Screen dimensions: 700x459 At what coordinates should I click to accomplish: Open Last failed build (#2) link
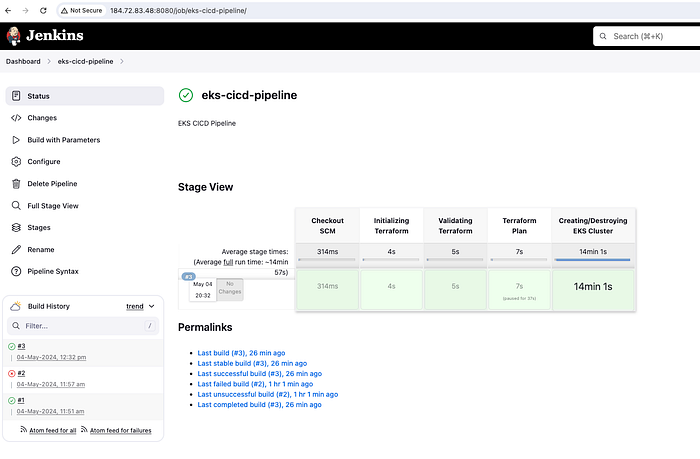pos(255,384)
